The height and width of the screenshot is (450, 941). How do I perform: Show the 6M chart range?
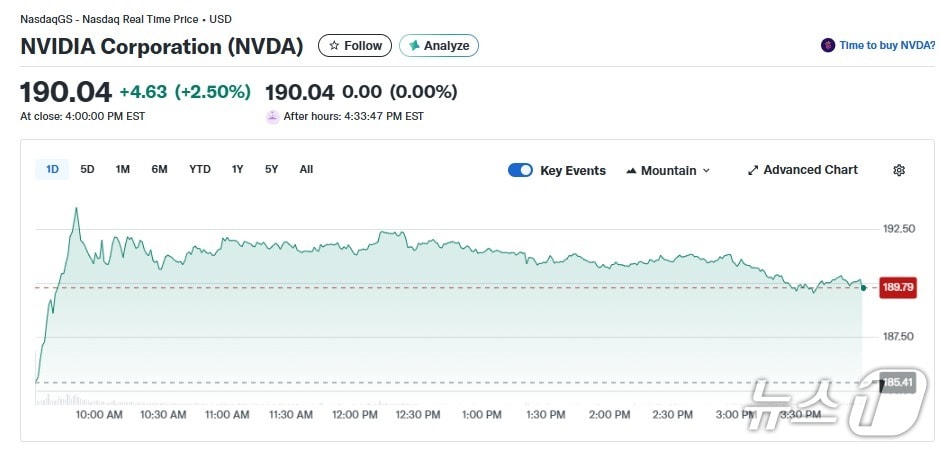pos(159,169)
